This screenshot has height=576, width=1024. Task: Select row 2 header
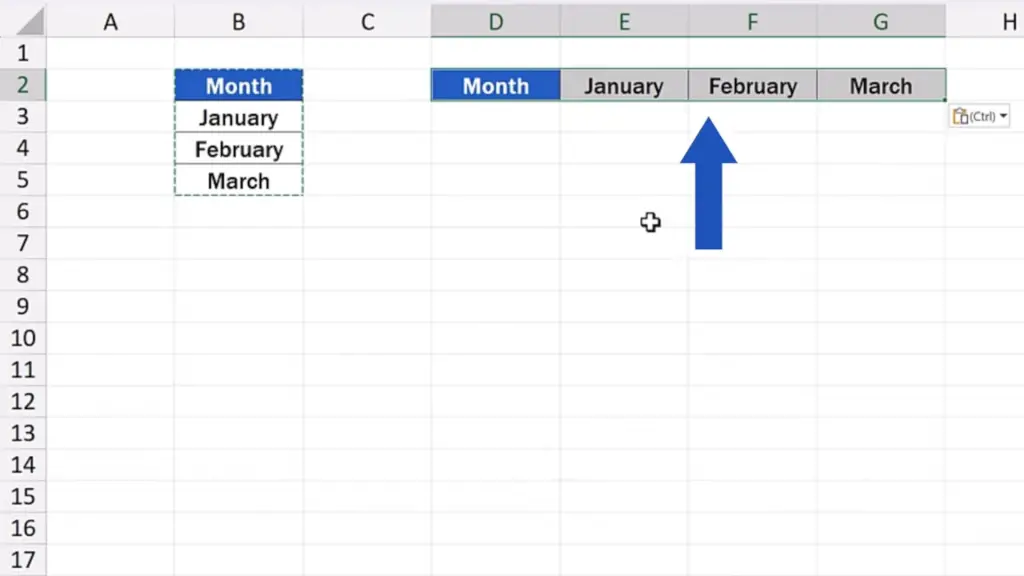(23, 85)
